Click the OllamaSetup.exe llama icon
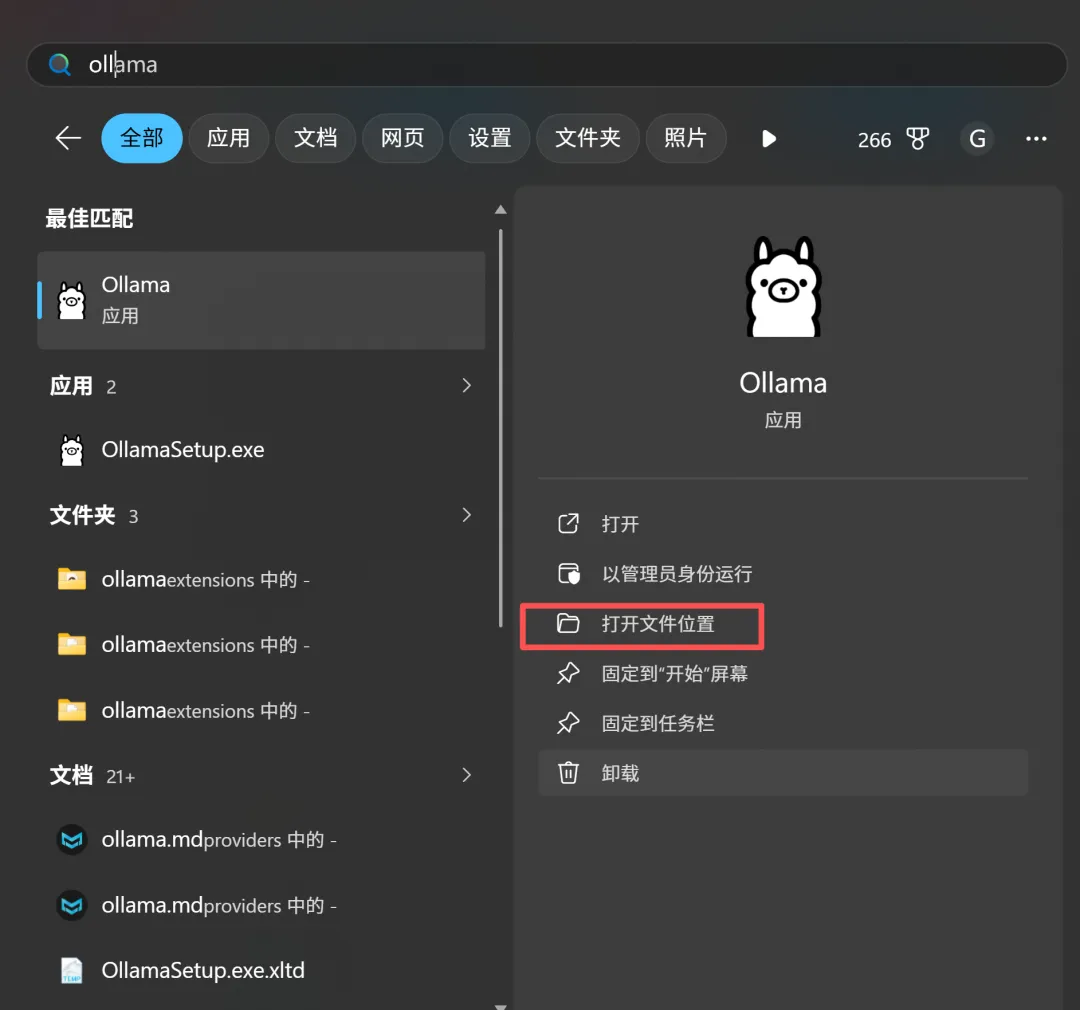This screenshot has height=1010, width=1080. [72, 451]
